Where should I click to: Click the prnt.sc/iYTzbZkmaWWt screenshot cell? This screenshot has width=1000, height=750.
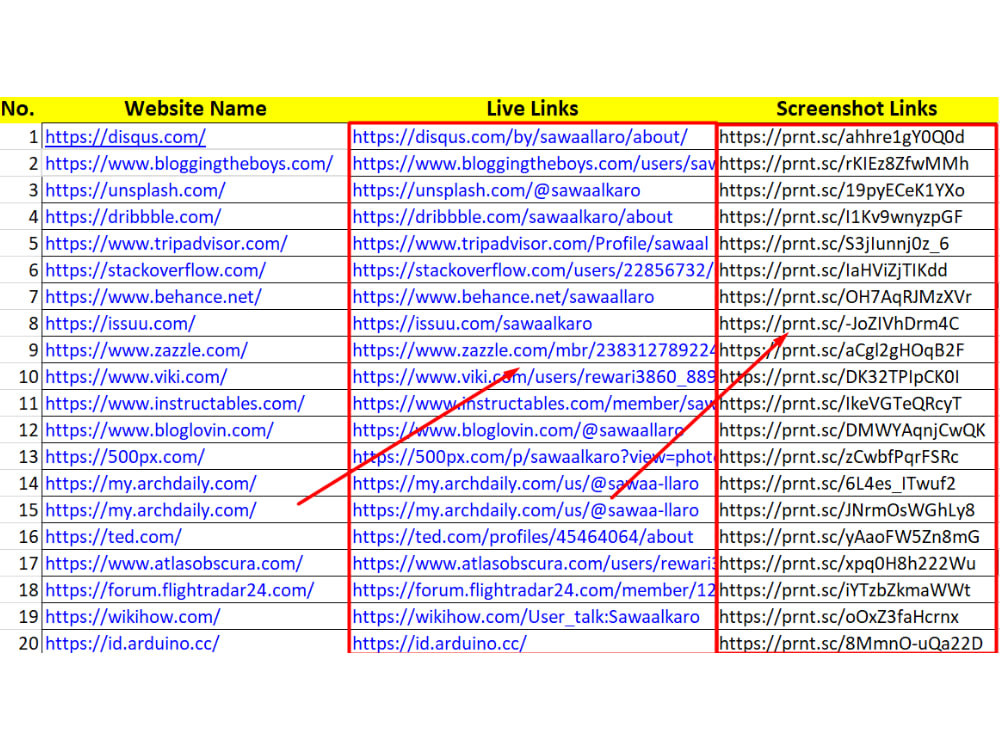[x=857, y=591]
